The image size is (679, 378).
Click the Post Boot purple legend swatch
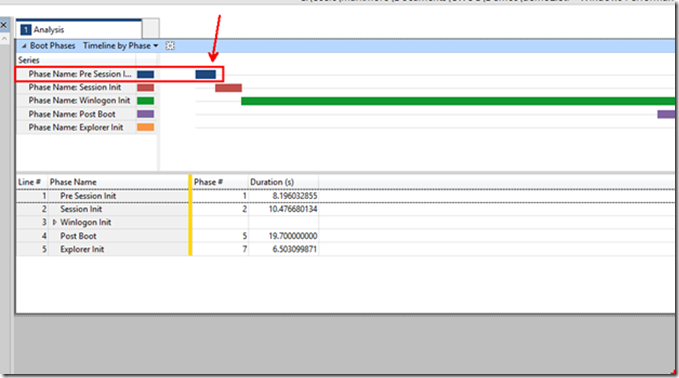[x=146, y=114]
